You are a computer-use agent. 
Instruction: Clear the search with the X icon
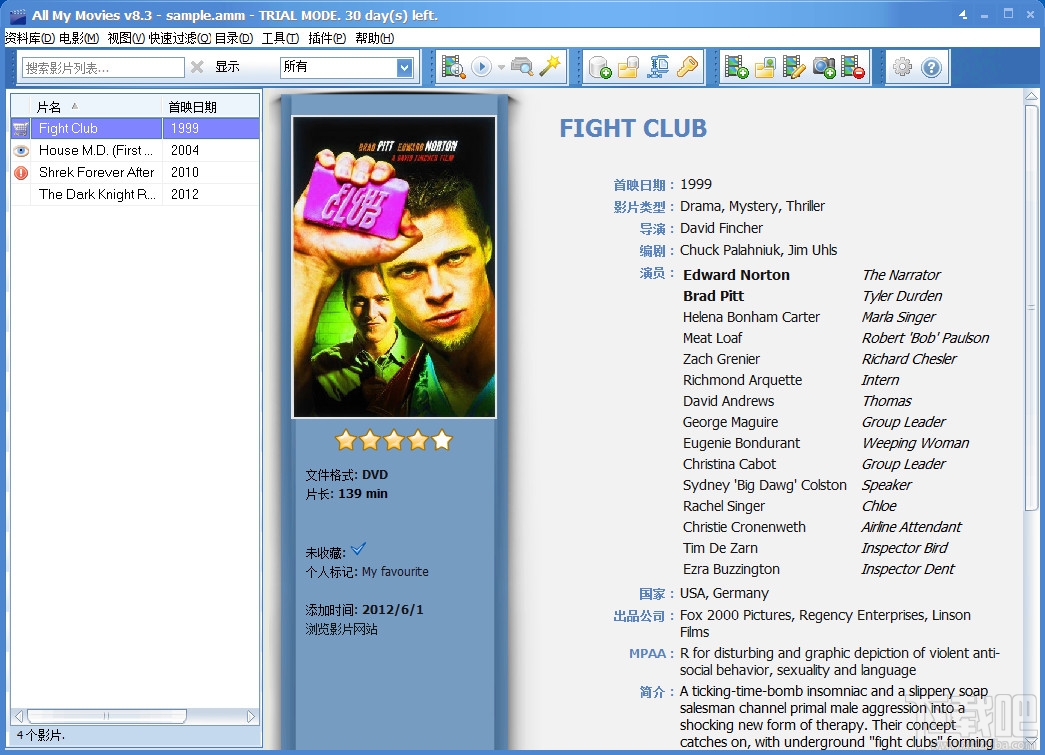tap(197, 67)
